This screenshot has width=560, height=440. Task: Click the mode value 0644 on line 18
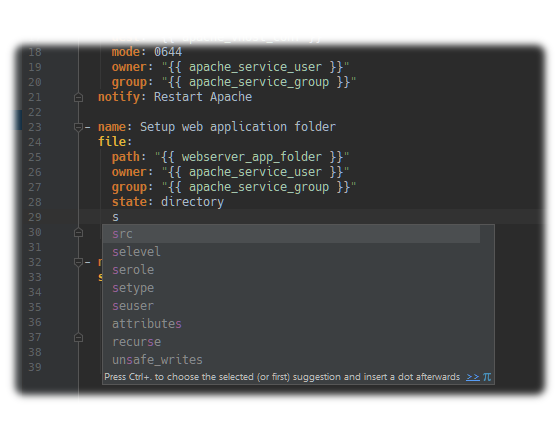pos(168,52)
